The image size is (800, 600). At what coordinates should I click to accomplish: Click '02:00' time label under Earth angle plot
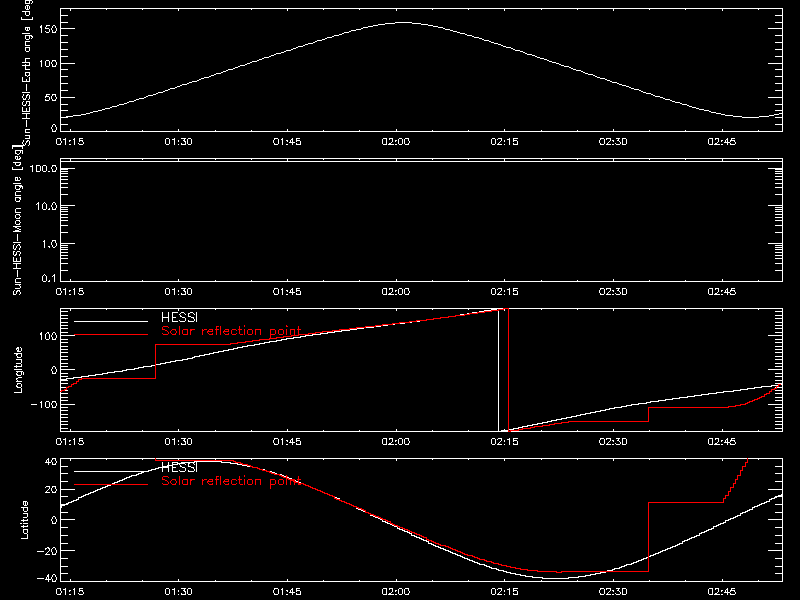coord(395,141)
